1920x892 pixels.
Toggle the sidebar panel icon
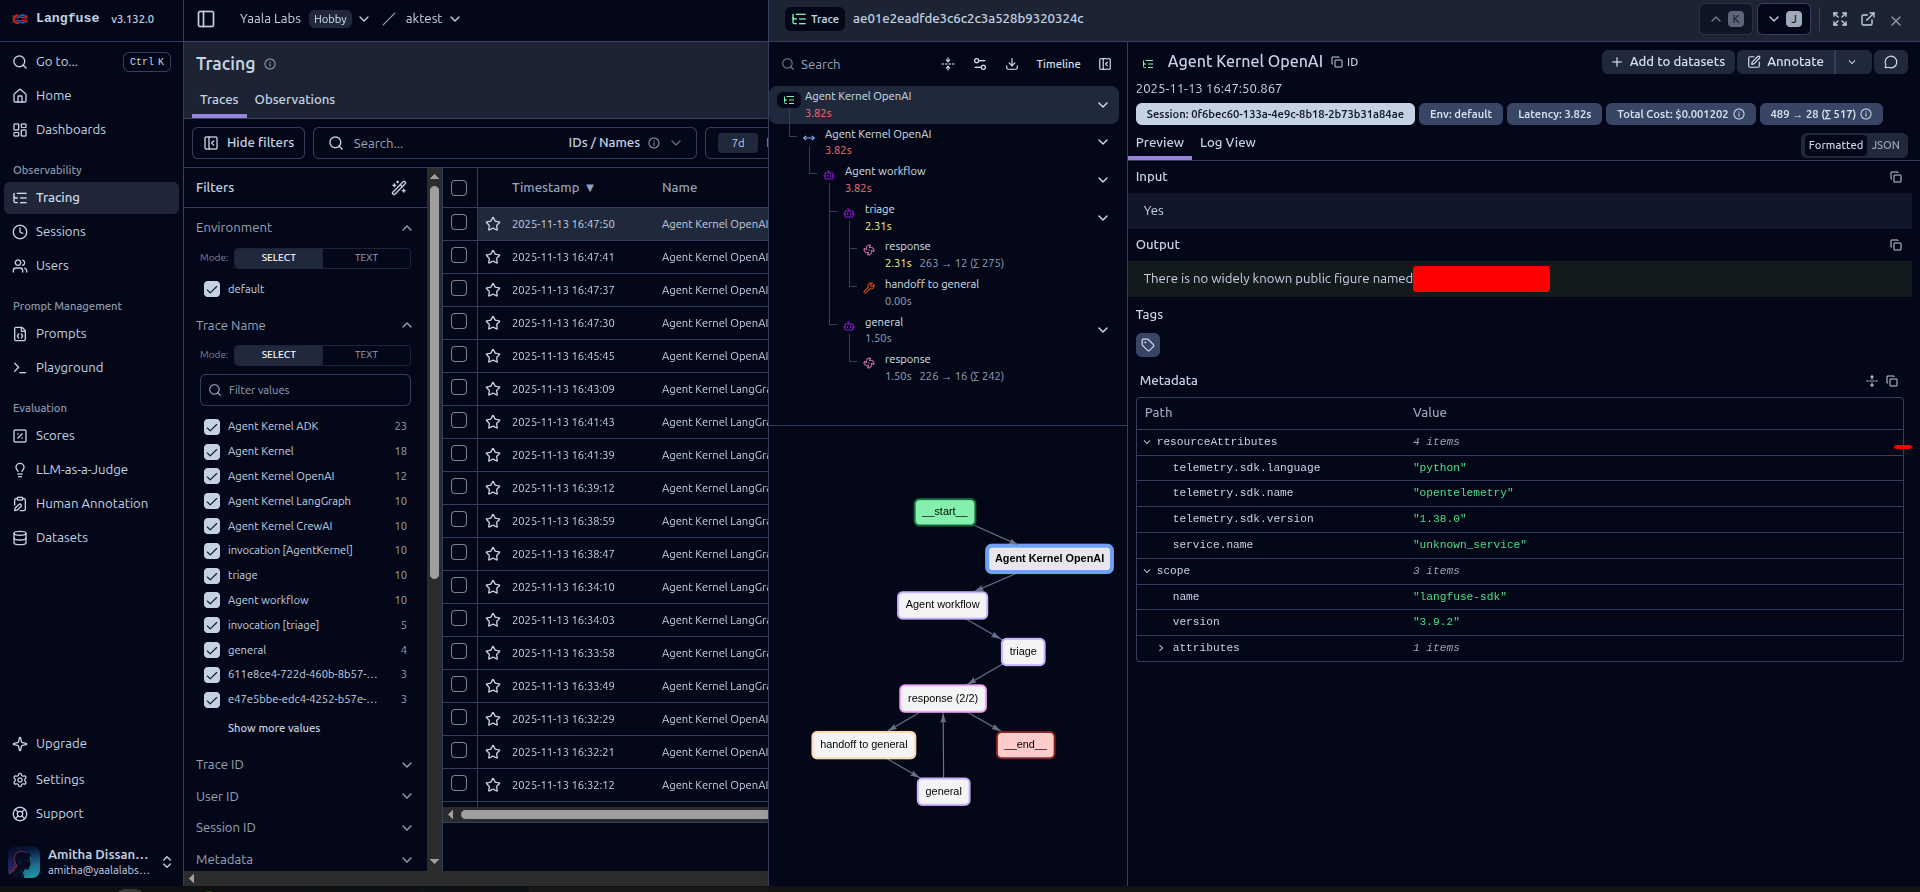[206, 19]
